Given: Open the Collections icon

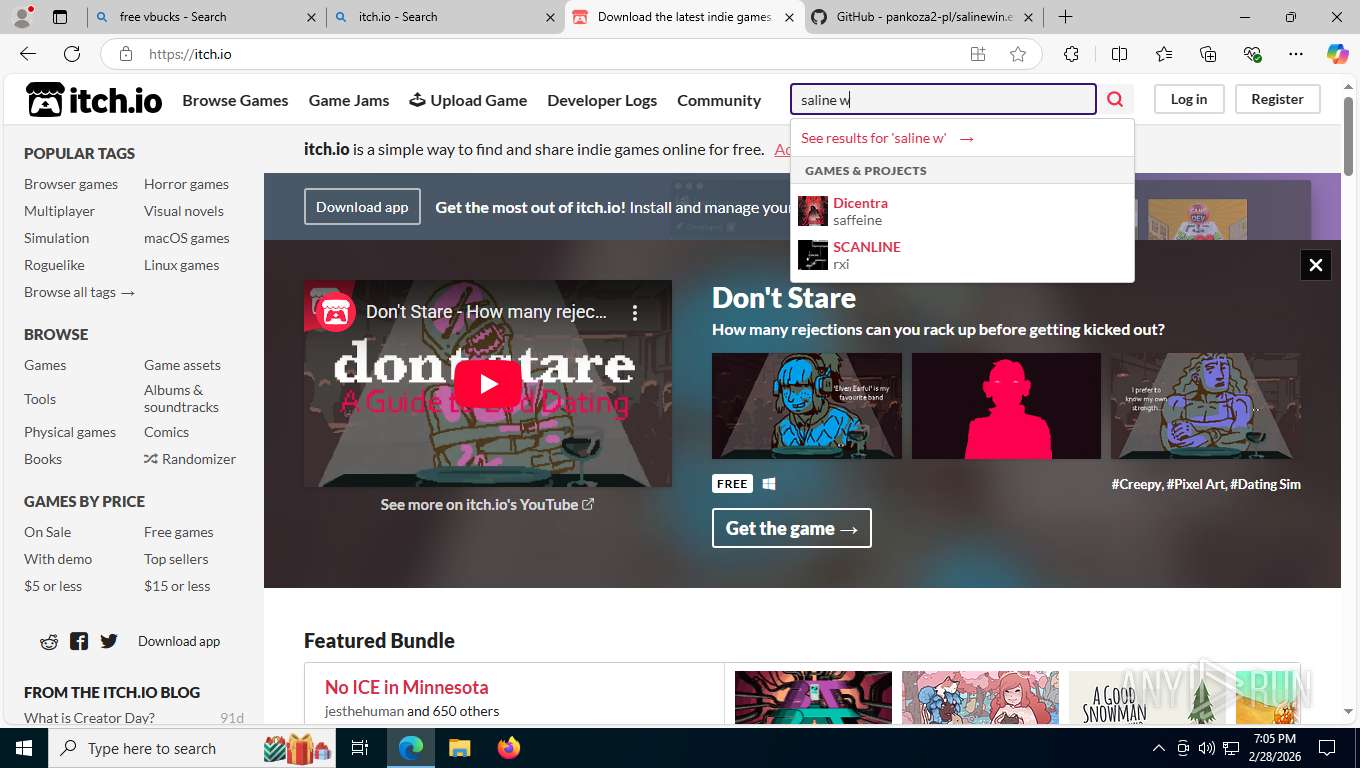Looking at the screenshot, I should coord(1208,54).
